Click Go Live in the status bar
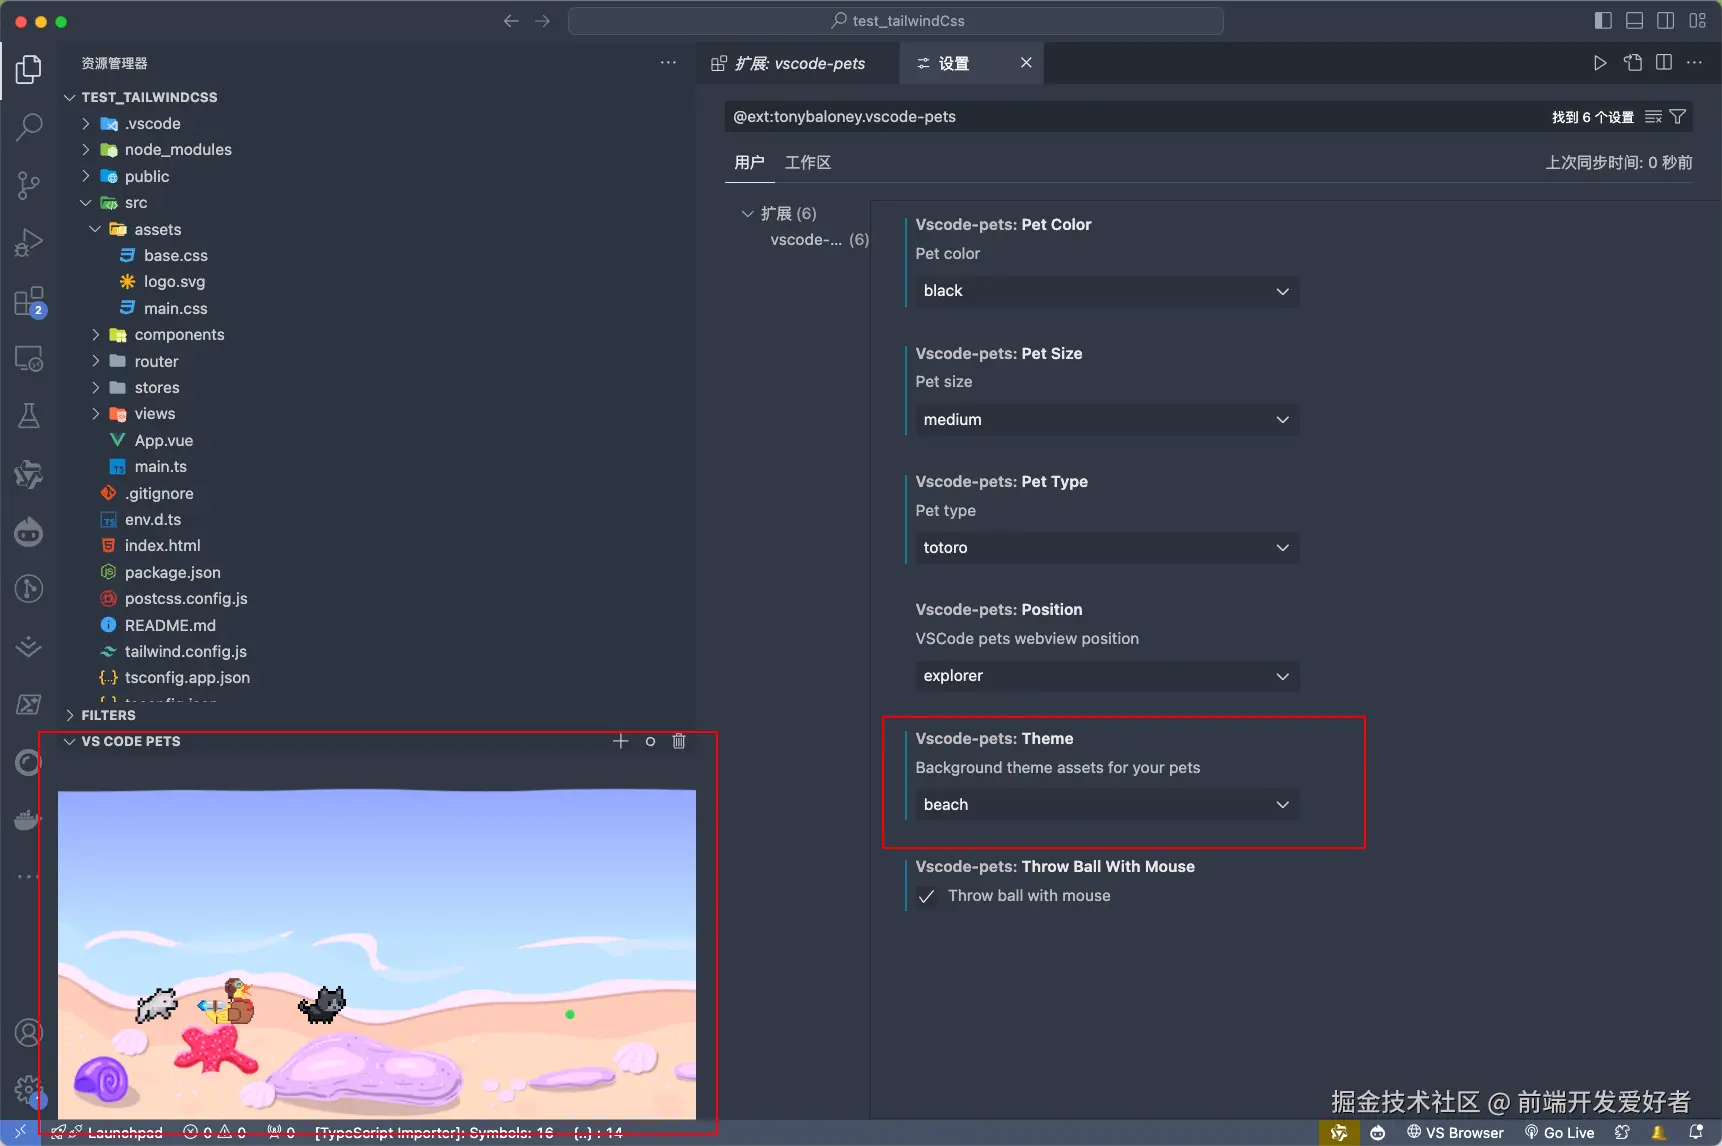This screenshot has width=1722, height=1146. [x=1559, y=1133]
